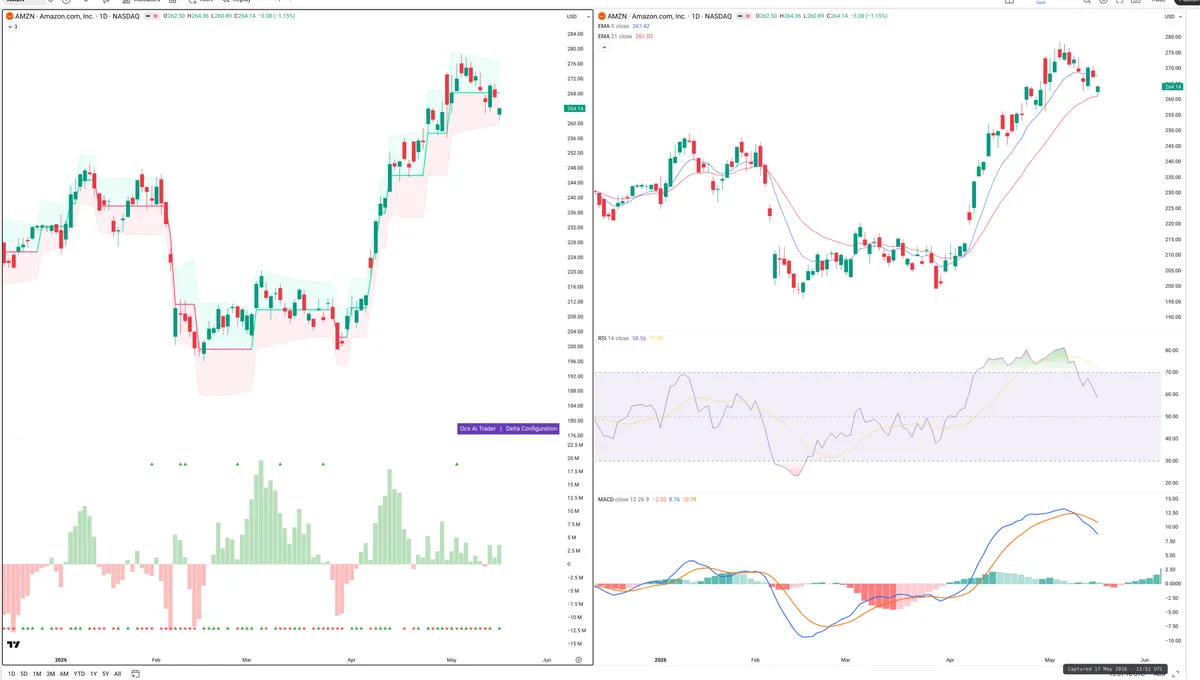This screenshot has height=680, width=1200.
Task: Click the Amazon logo icon on left chart
Action: tap(9, 16)
